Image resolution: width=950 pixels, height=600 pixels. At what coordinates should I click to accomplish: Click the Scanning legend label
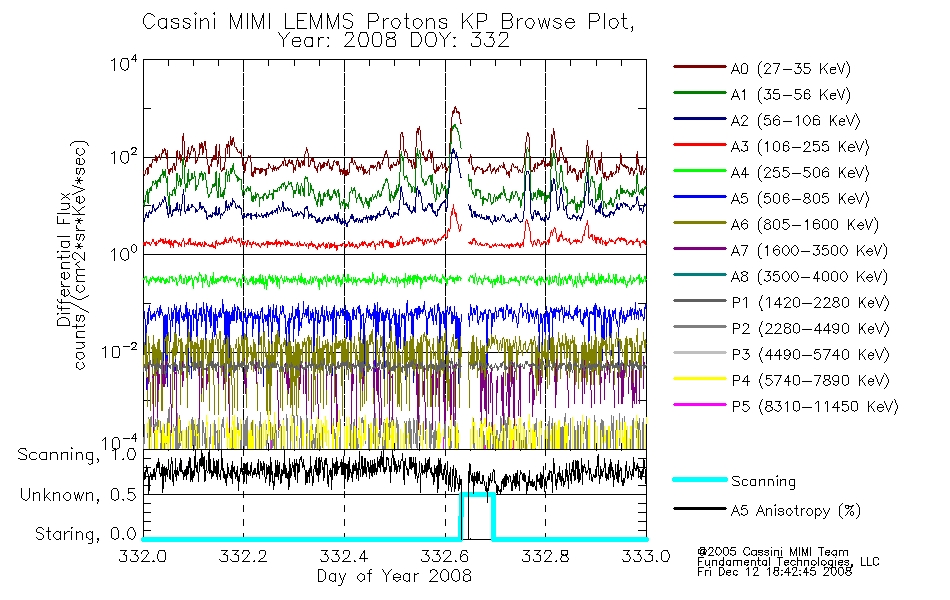click(763, 482)
